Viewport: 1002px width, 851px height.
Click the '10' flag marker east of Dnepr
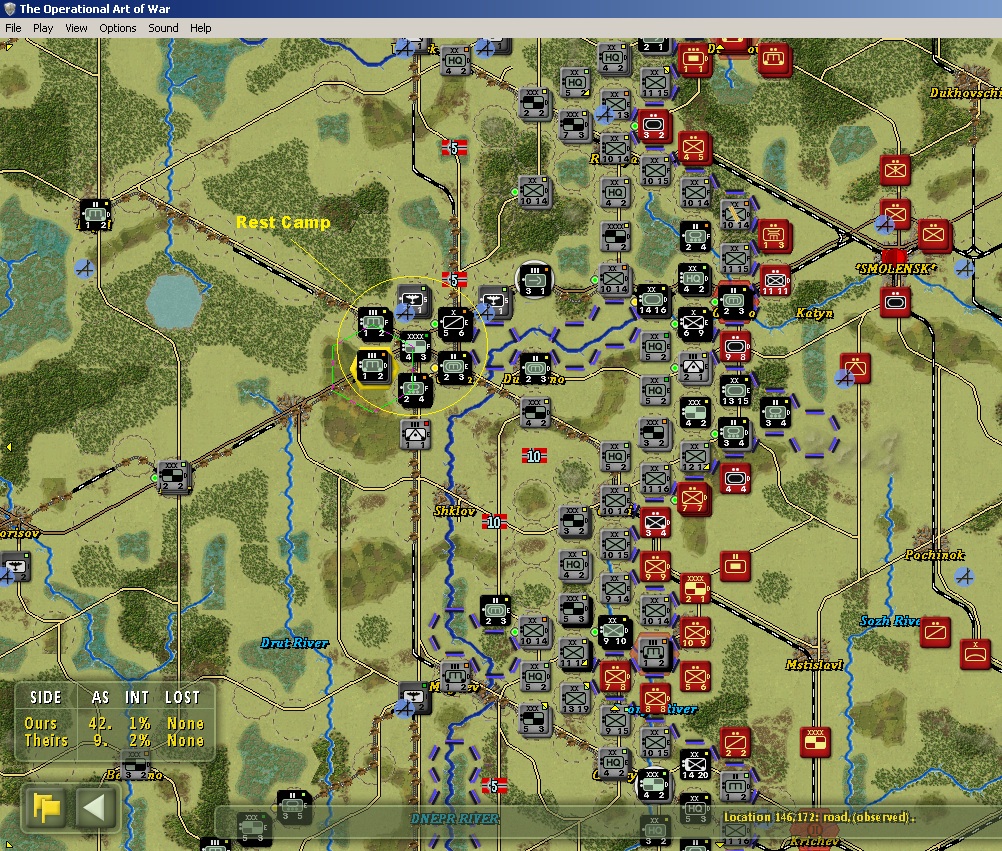click(x=534, y=456)
